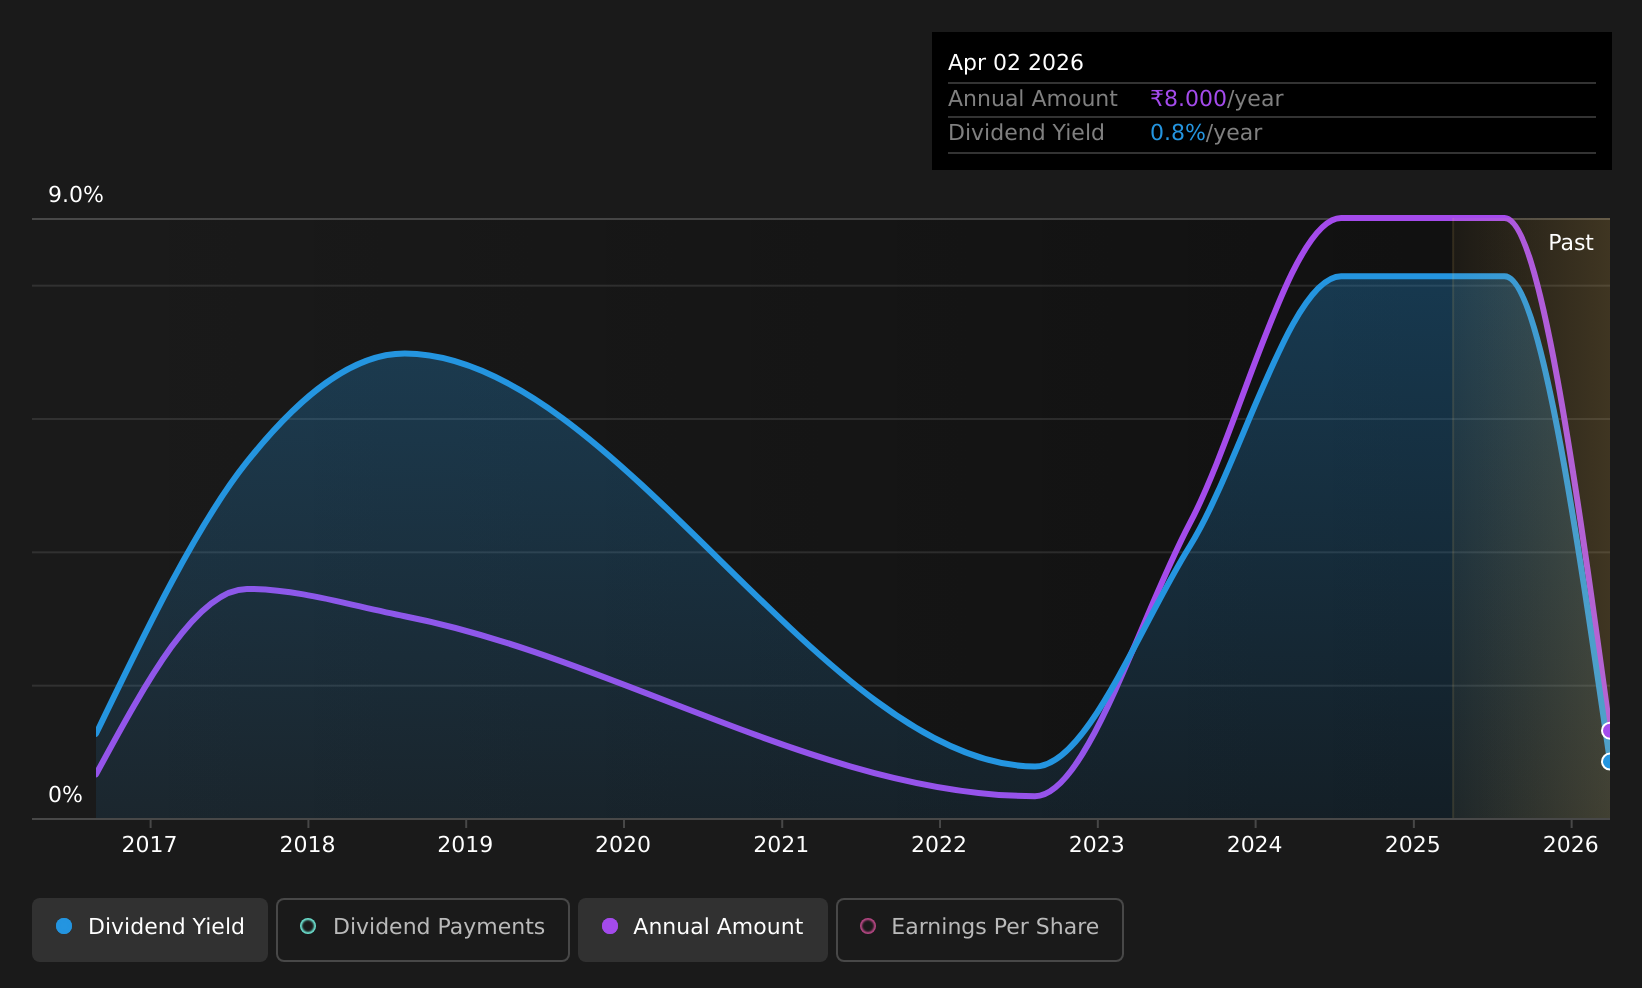The width and height of the screenshot is (1642, 988).
Task: Select the blue endpoint marker on chart
Action: coord(1608,762)
